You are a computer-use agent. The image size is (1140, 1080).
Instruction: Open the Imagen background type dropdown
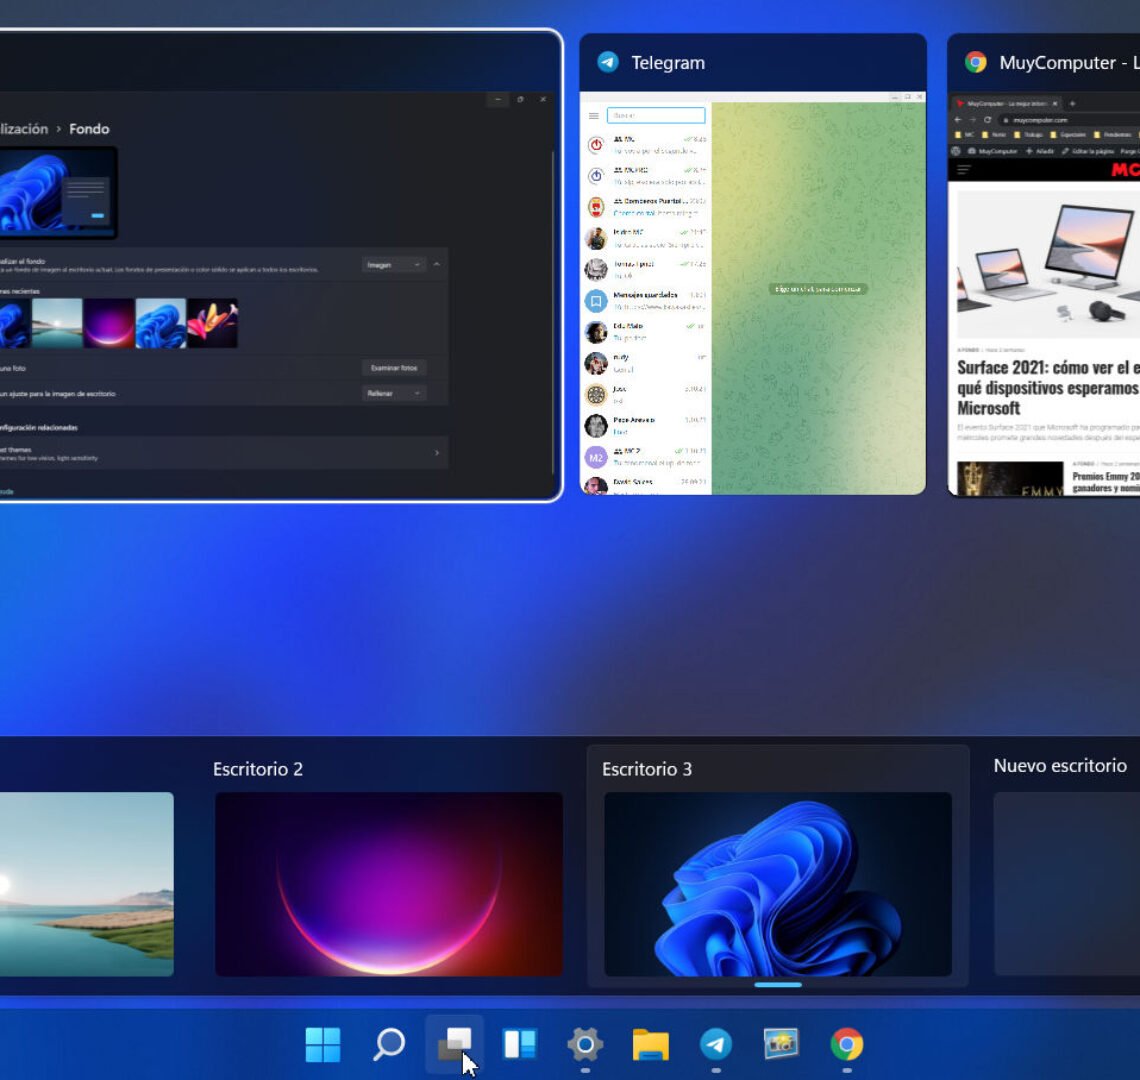(x=393, y=265)
